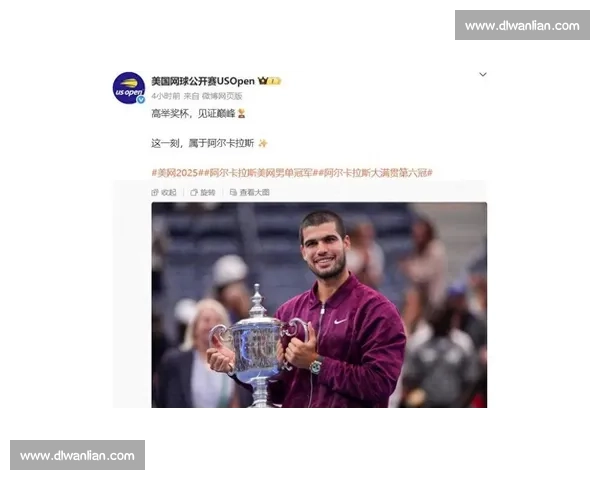The height and width of the screenshot is (480, 600).
Task: Click the trophy emoji after 见证巅峰
Action: pyautogui.click(x=241, y=113)
